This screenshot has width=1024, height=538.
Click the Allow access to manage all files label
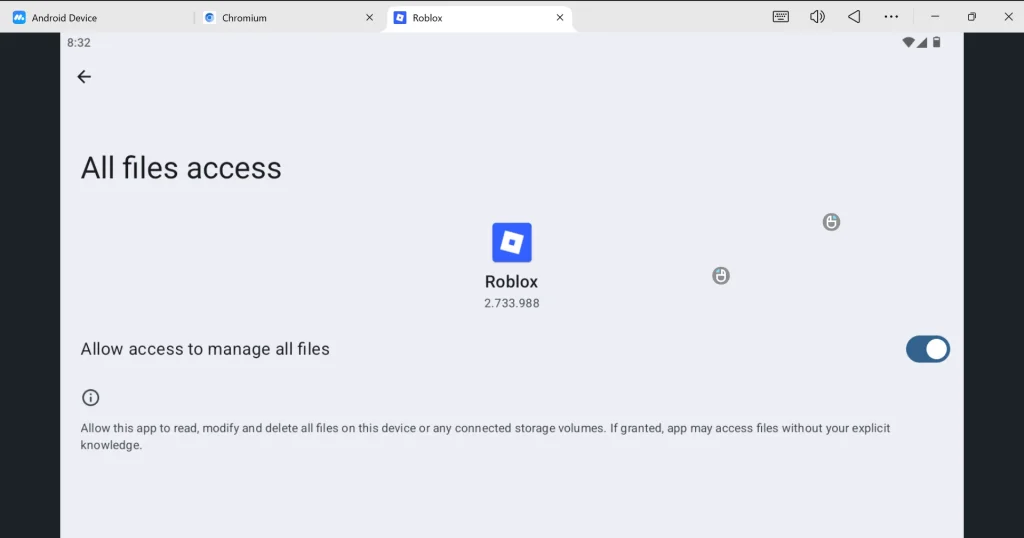pyautogui.click(x=205, y=349)
